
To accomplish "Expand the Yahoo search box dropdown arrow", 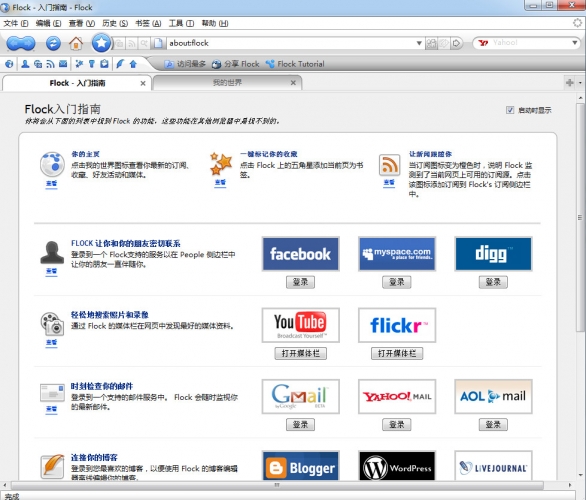I will 574,43.
